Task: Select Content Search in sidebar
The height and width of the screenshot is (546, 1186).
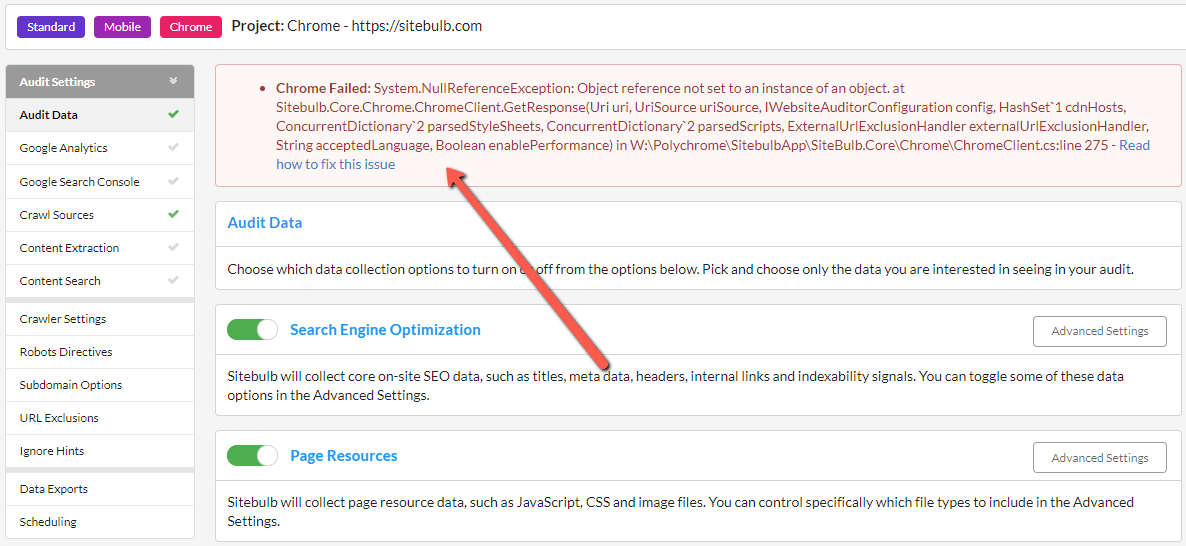Action: click(x=99, y=281)
